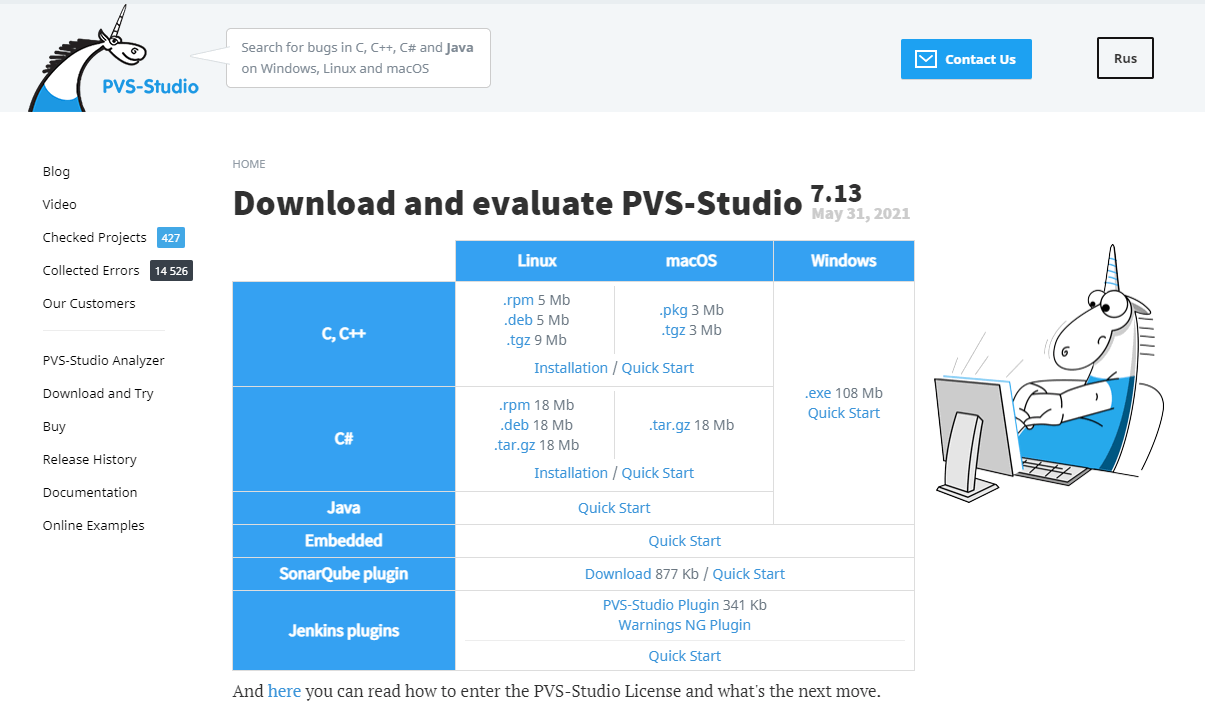Visit Our Customers page
Viewport: 1205px width, 710px height.
89,303
